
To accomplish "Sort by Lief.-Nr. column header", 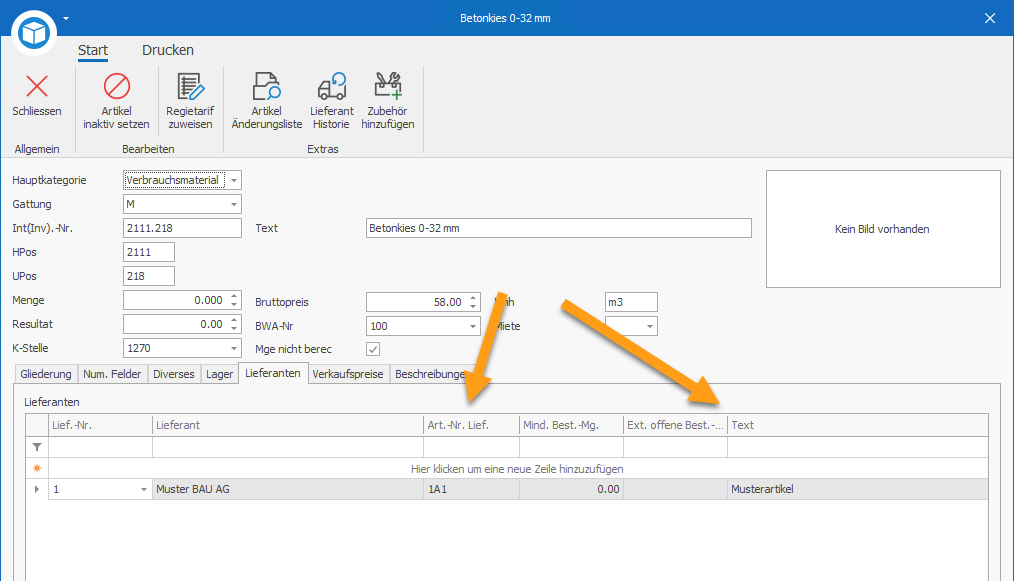I will (x=100, y=425).
